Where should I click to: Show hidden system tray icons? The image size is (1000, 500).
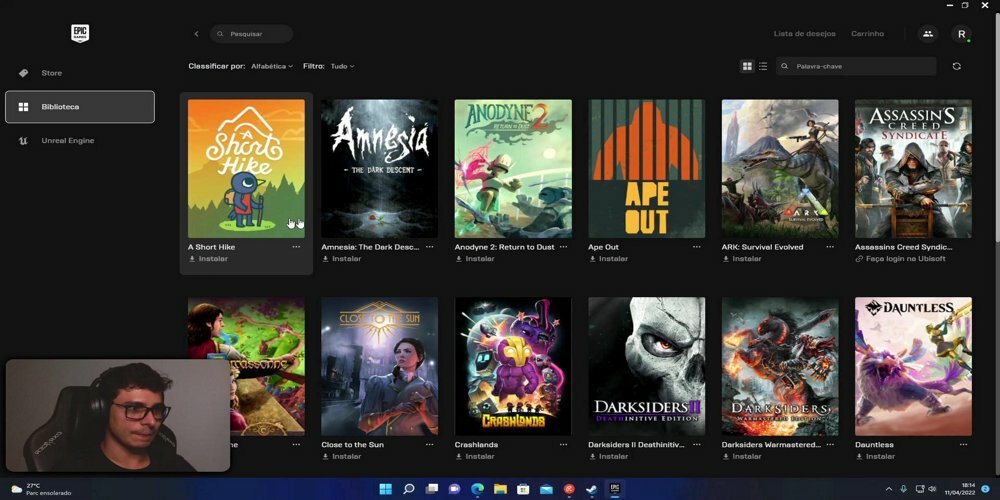click(889, 489)
